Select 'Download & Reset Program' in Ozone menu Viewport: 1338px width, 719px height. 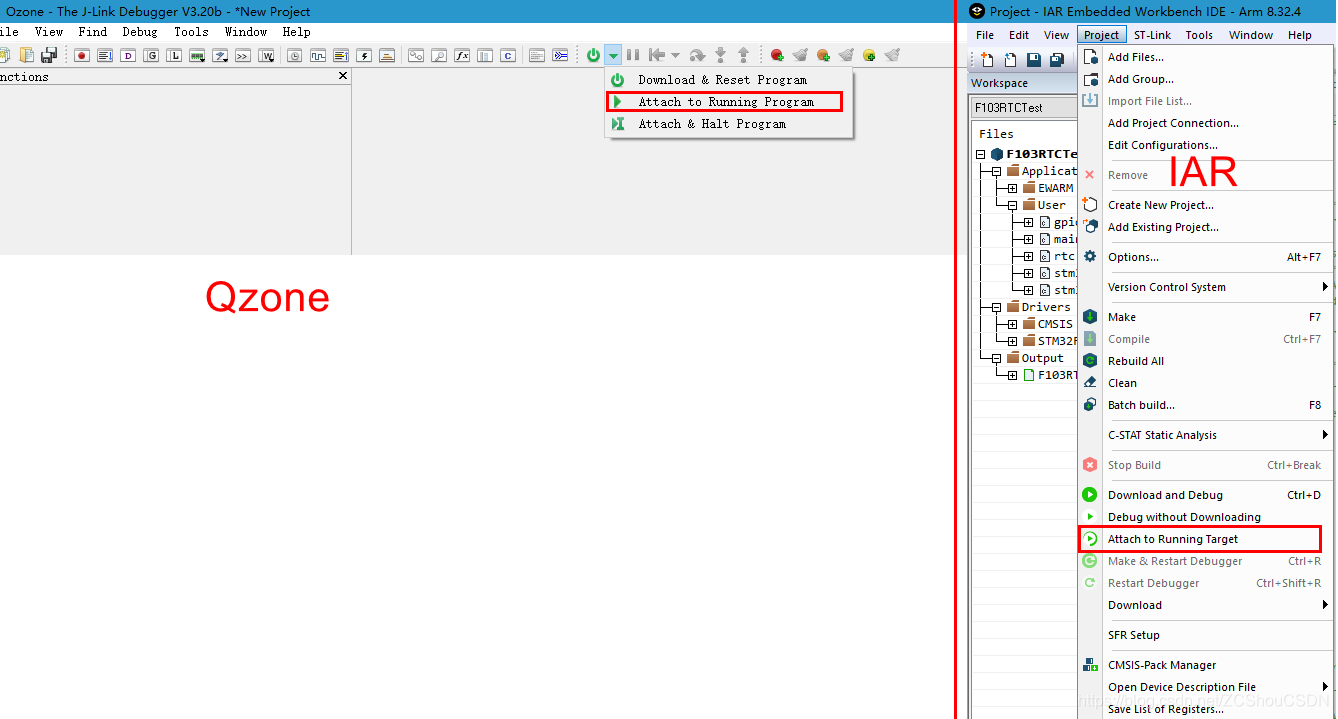point(729,80)
